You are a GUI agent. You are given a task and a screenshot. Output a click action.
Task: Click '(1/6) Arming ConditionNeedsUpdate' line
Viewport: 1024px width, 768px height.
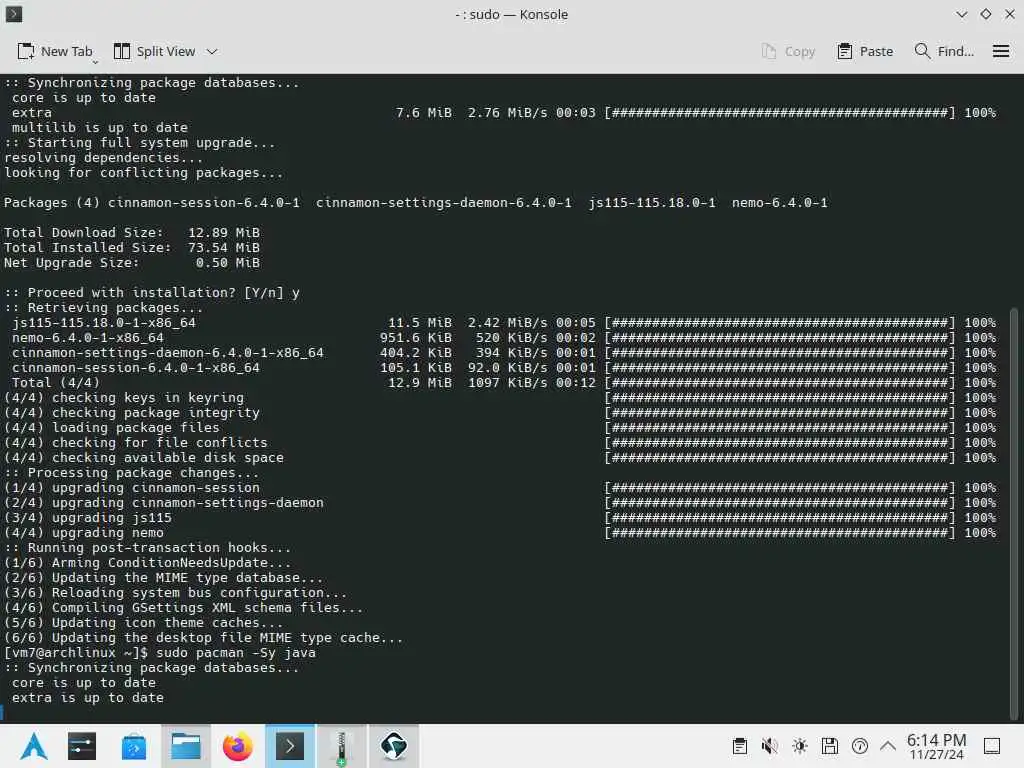pyautogui.click(x=148, y=563)
